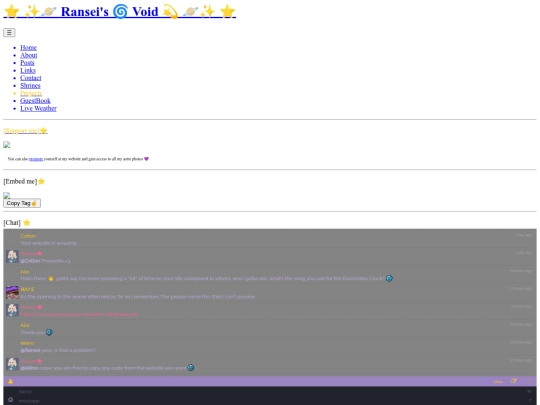Screen dimensions: 540x405
Task: Click the 'Your website is amazing' message
Action: pos(48,243)
